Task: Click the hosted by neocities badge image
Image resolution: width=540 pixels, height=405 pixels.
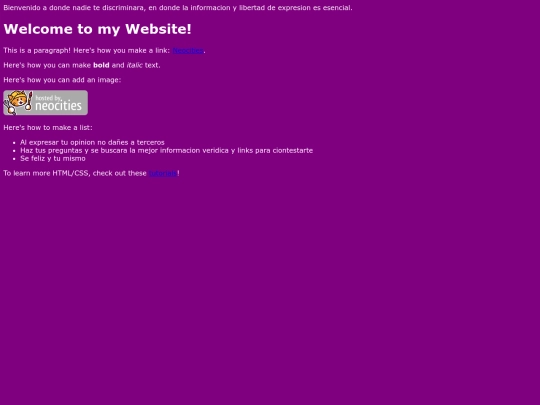Action: (45, 103)
